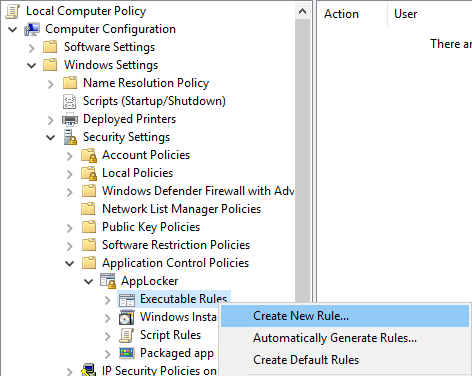Expand the Local Policies node
The image size is (472, 376).
[70, 174]
